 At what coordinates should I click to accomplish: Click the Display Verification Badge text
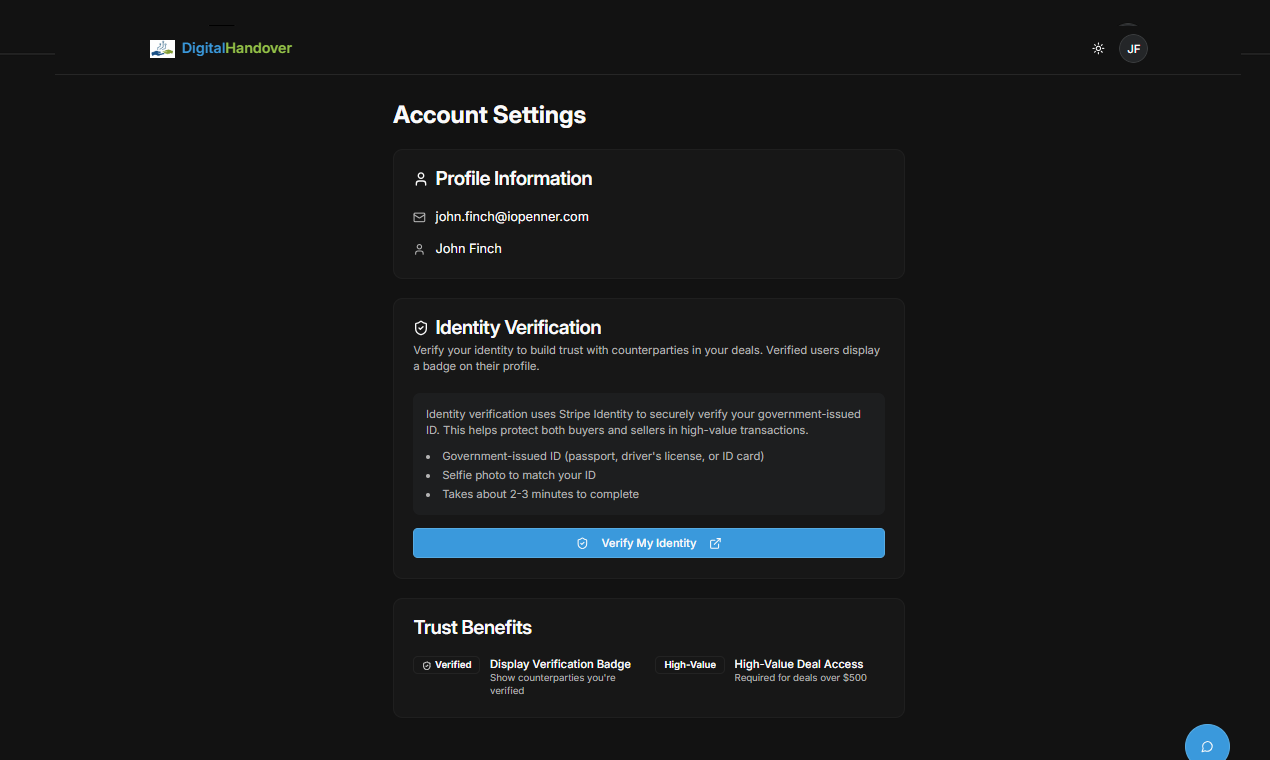click(560, 664)
